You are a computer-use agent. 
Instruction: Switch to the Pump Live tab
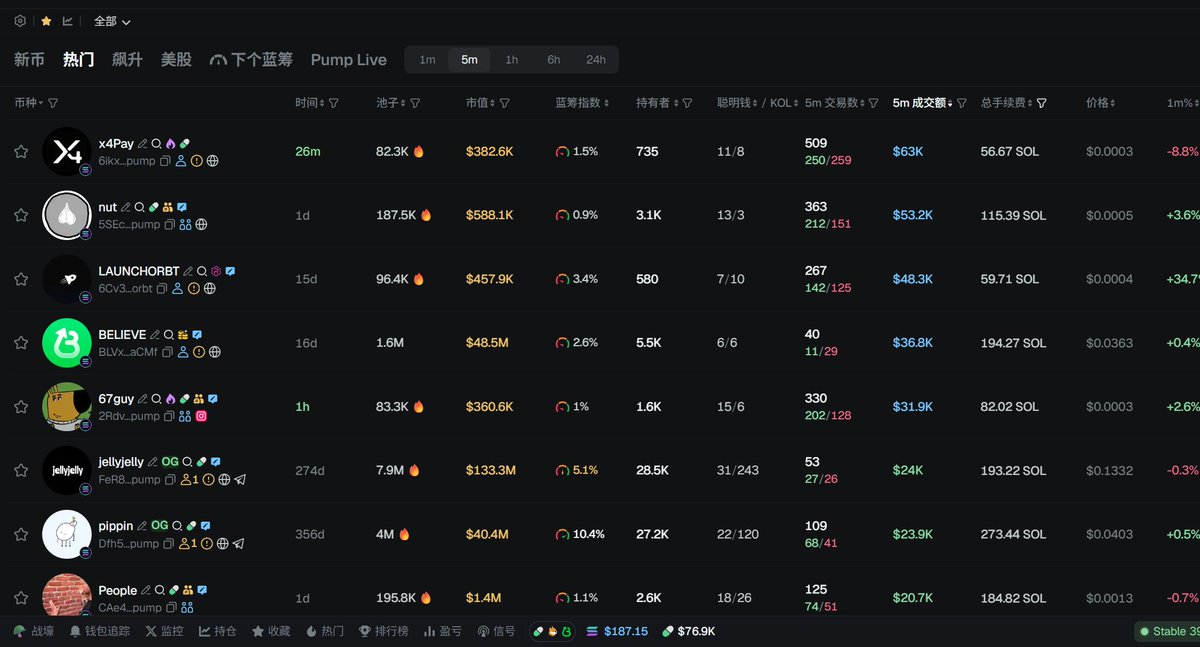(349, 60)
